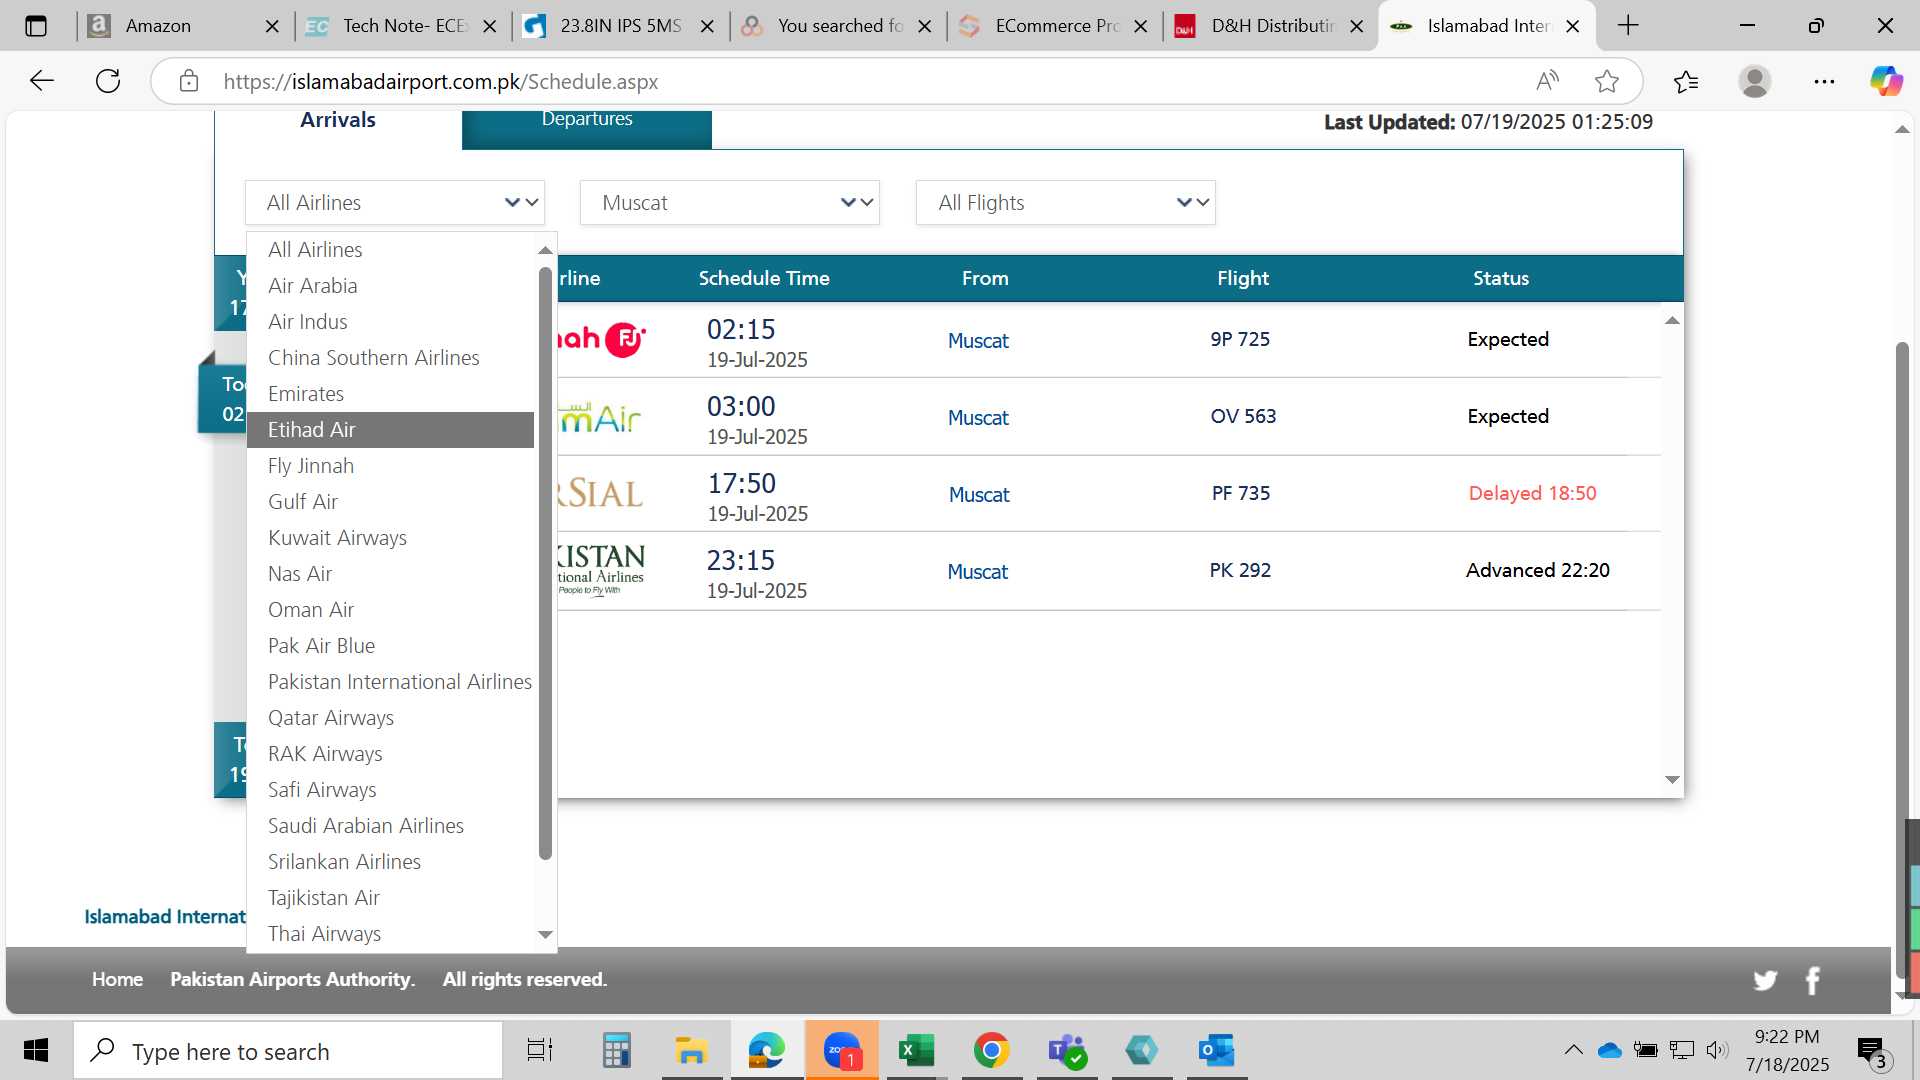Image resolution: width=1920 pixels, height=1080 pixels.
Task: Close the Amazon tab
Action: [272, 27]
